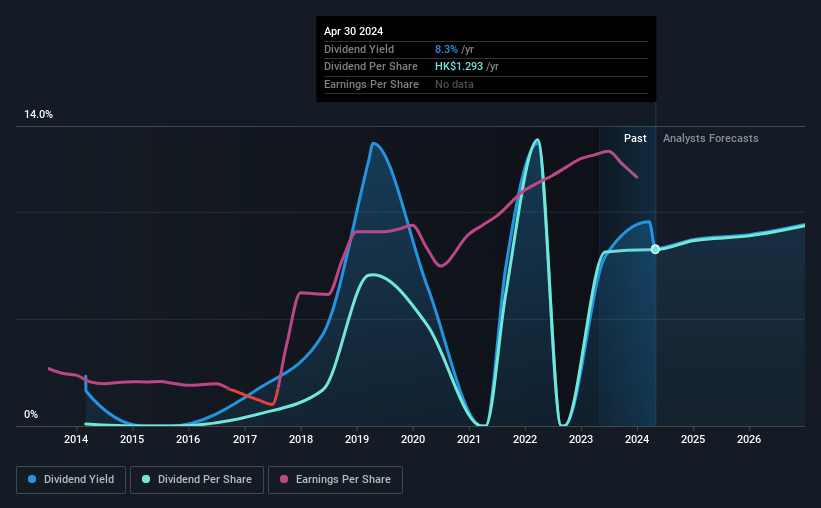Click the 2020 x-axis label
Screen dimensions: 821x508
click(413, 439)
